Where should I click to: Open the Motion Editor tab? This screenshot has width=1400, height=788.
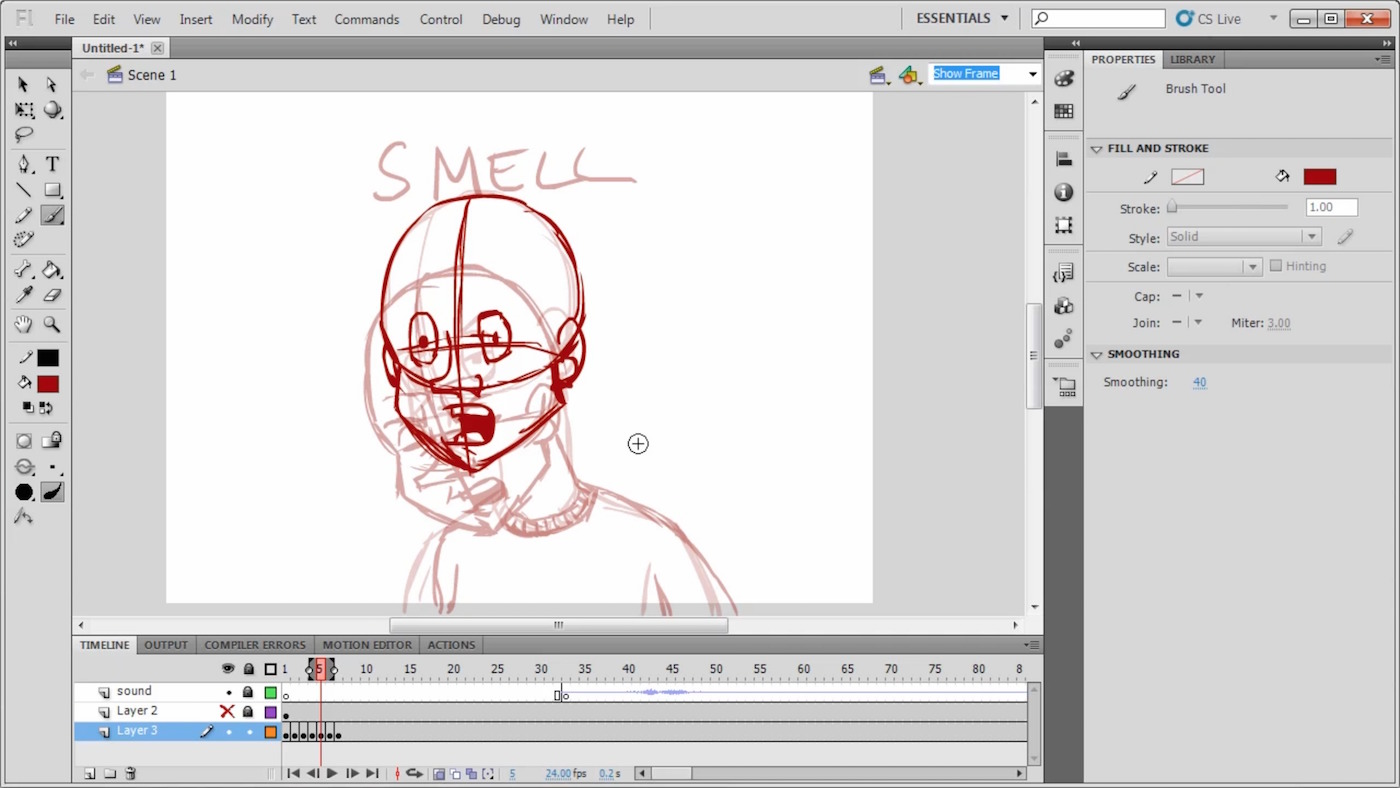pyautogui.click(x=366, y=645)
